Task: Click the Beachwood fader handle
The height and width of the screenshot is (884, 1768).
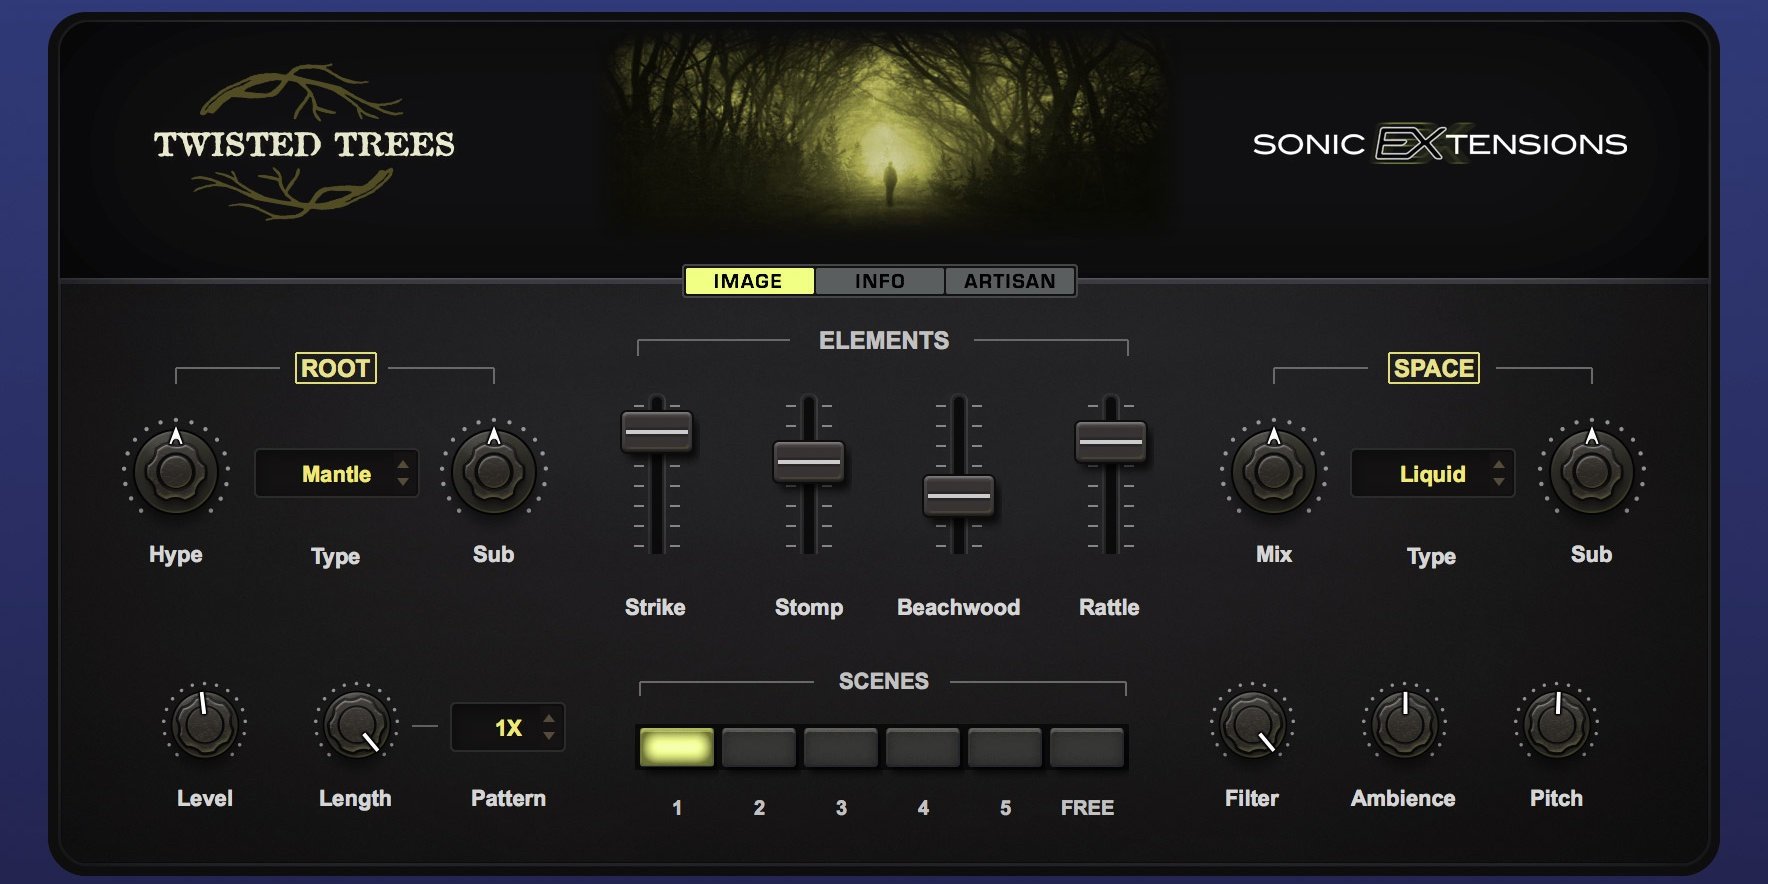Action: 958,495
